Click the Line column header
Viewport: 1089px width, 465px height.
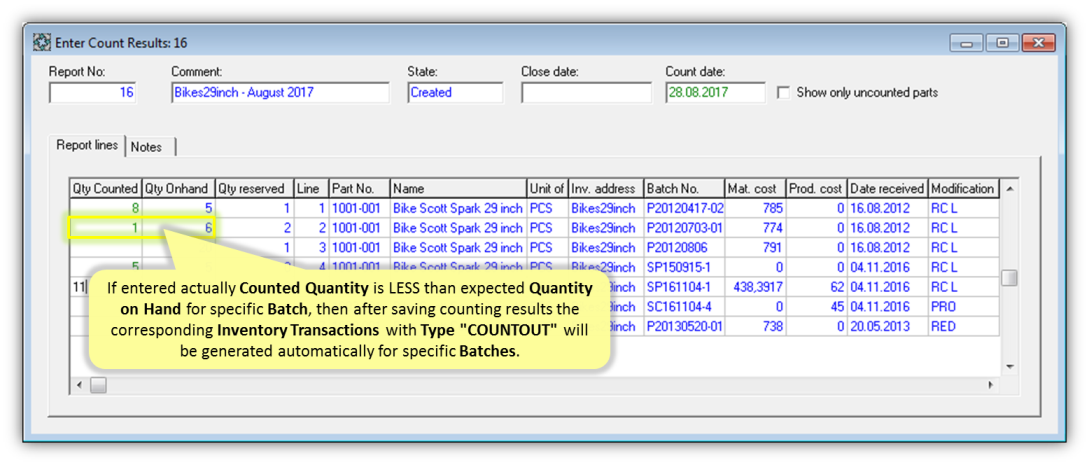[311, 188]
